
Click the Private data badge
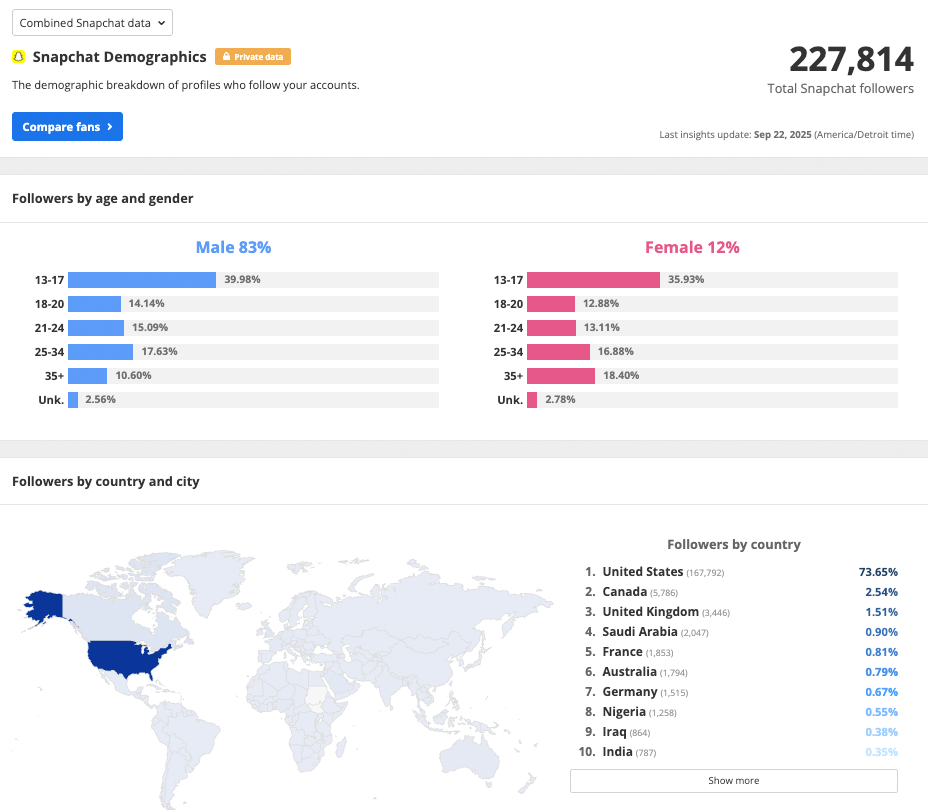coord(253,57)
